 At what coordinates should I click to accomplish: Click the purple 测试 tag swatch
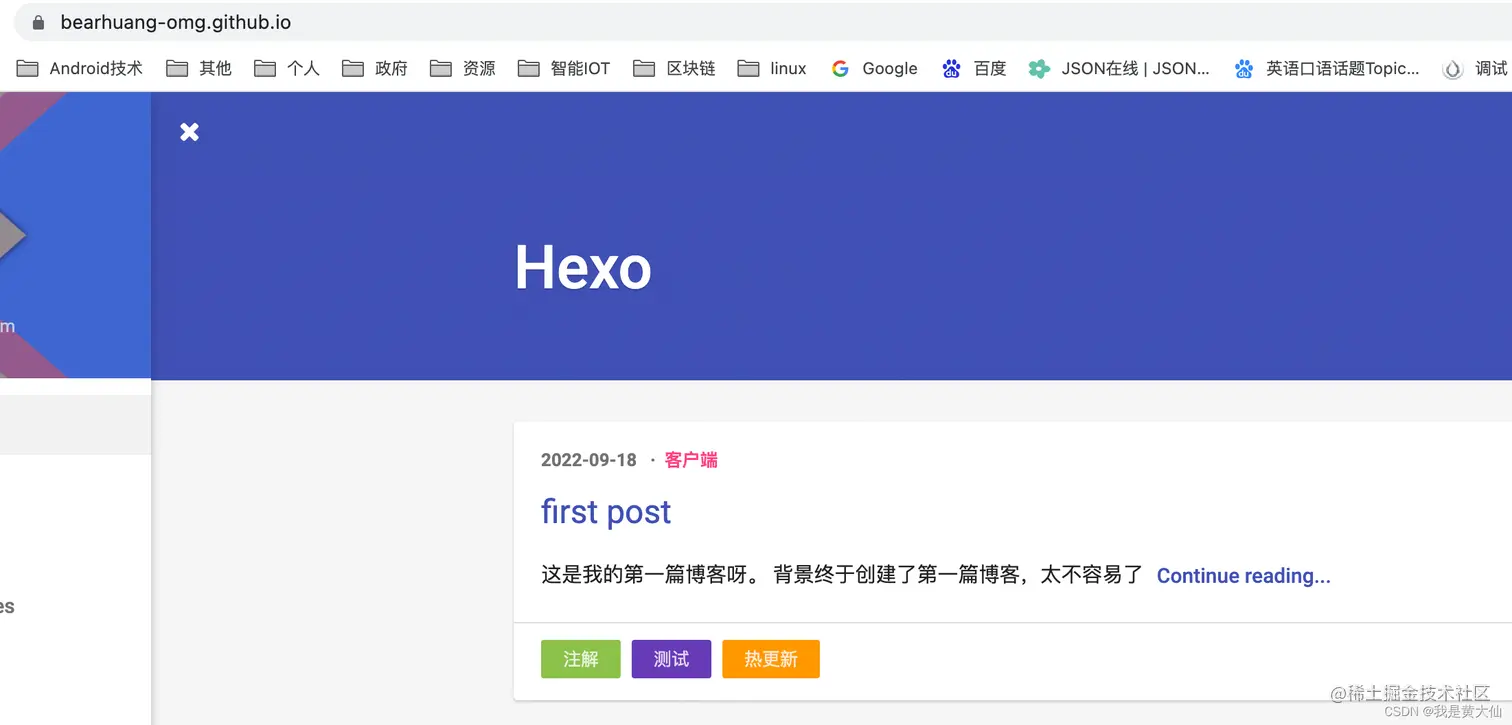670,659
